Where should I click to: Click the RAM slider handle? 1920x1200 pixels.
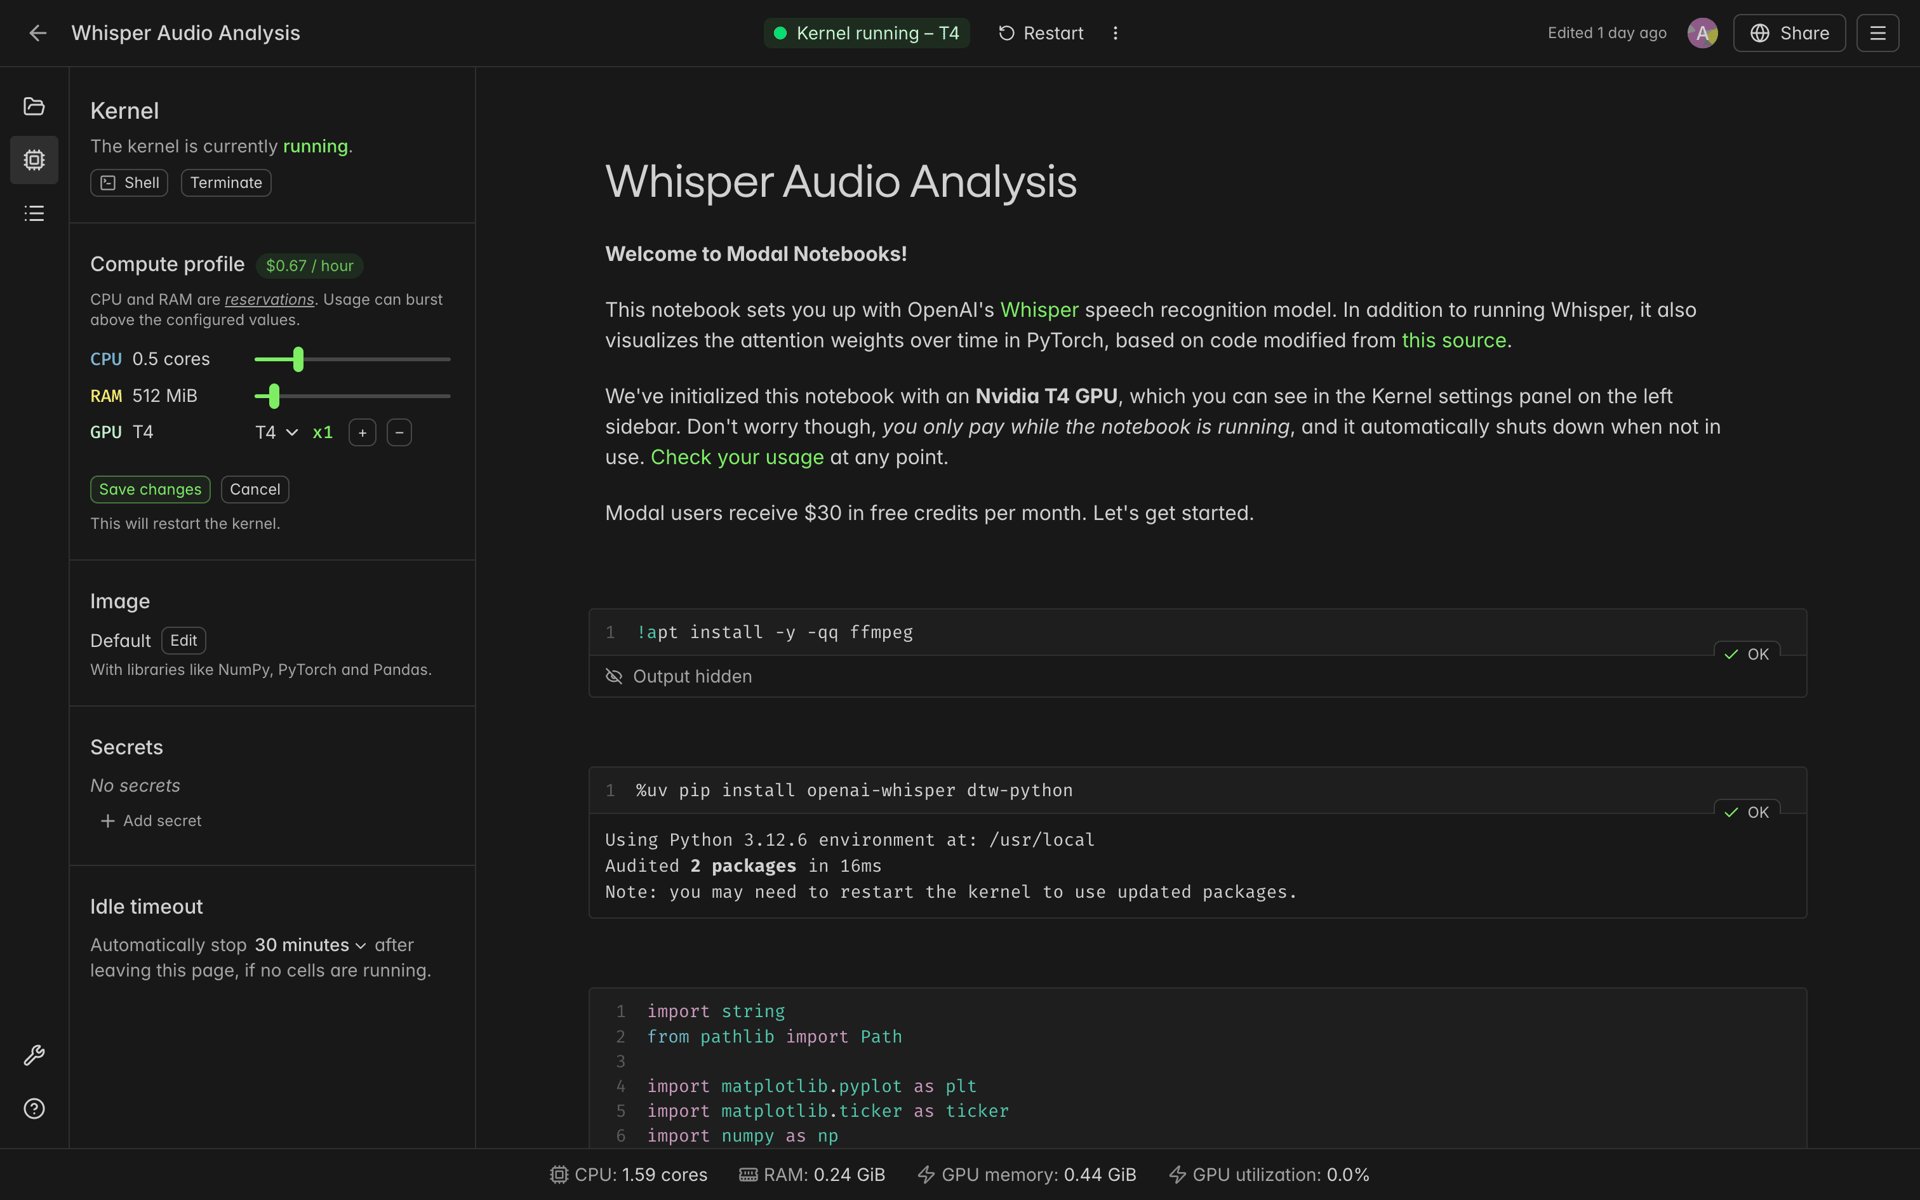274,396
